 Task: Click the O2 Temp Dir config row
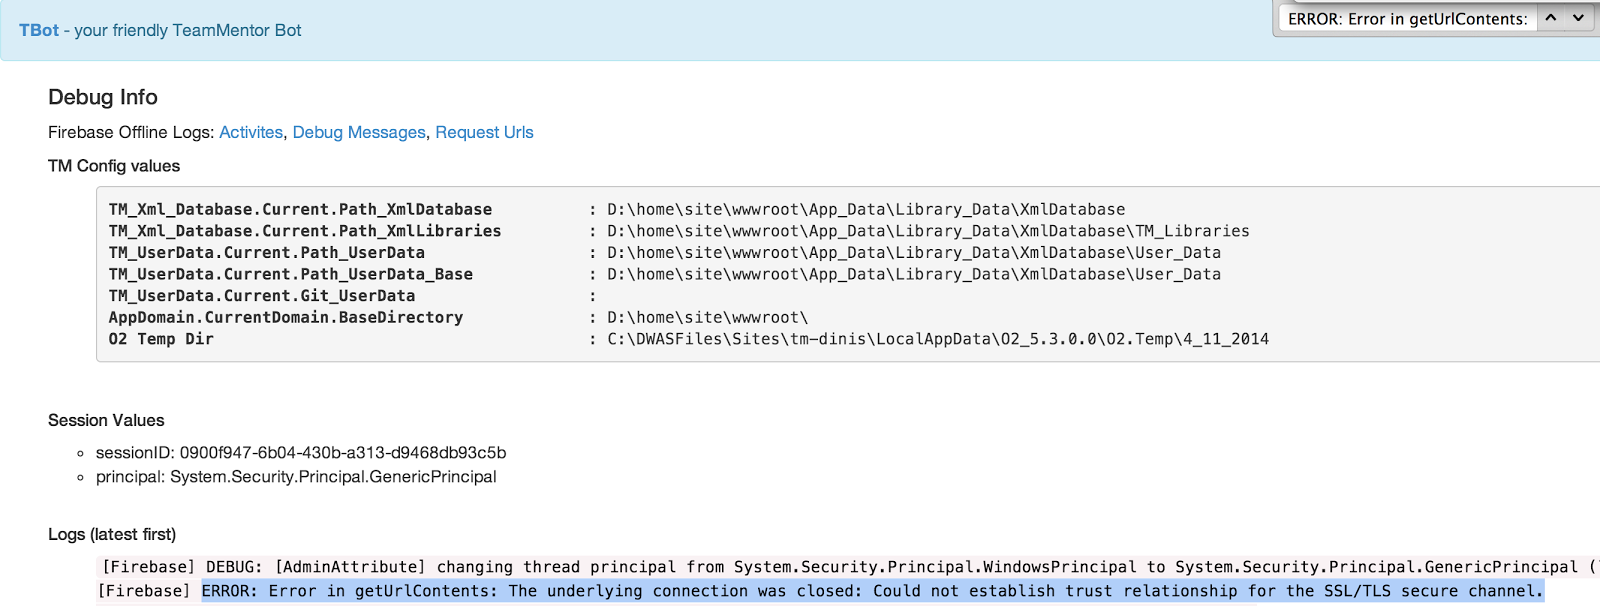[688, 339]
